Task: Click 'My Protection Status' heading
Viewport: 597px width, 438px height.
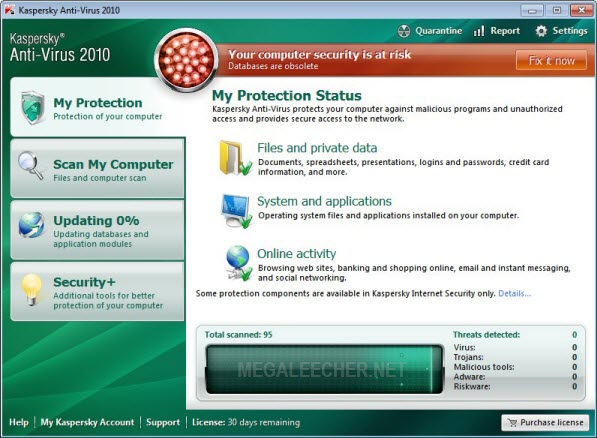Action: [287, 96]
